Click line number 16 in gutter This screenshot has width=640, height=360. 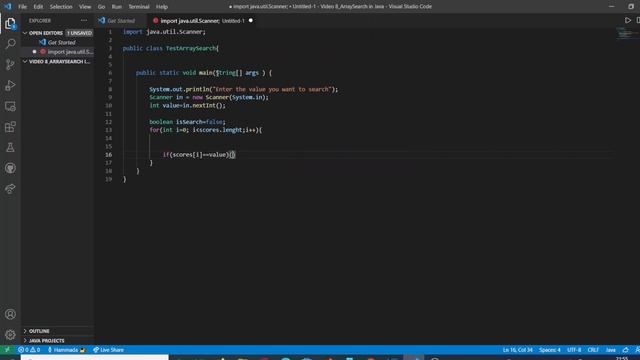(x=109, y=155)
